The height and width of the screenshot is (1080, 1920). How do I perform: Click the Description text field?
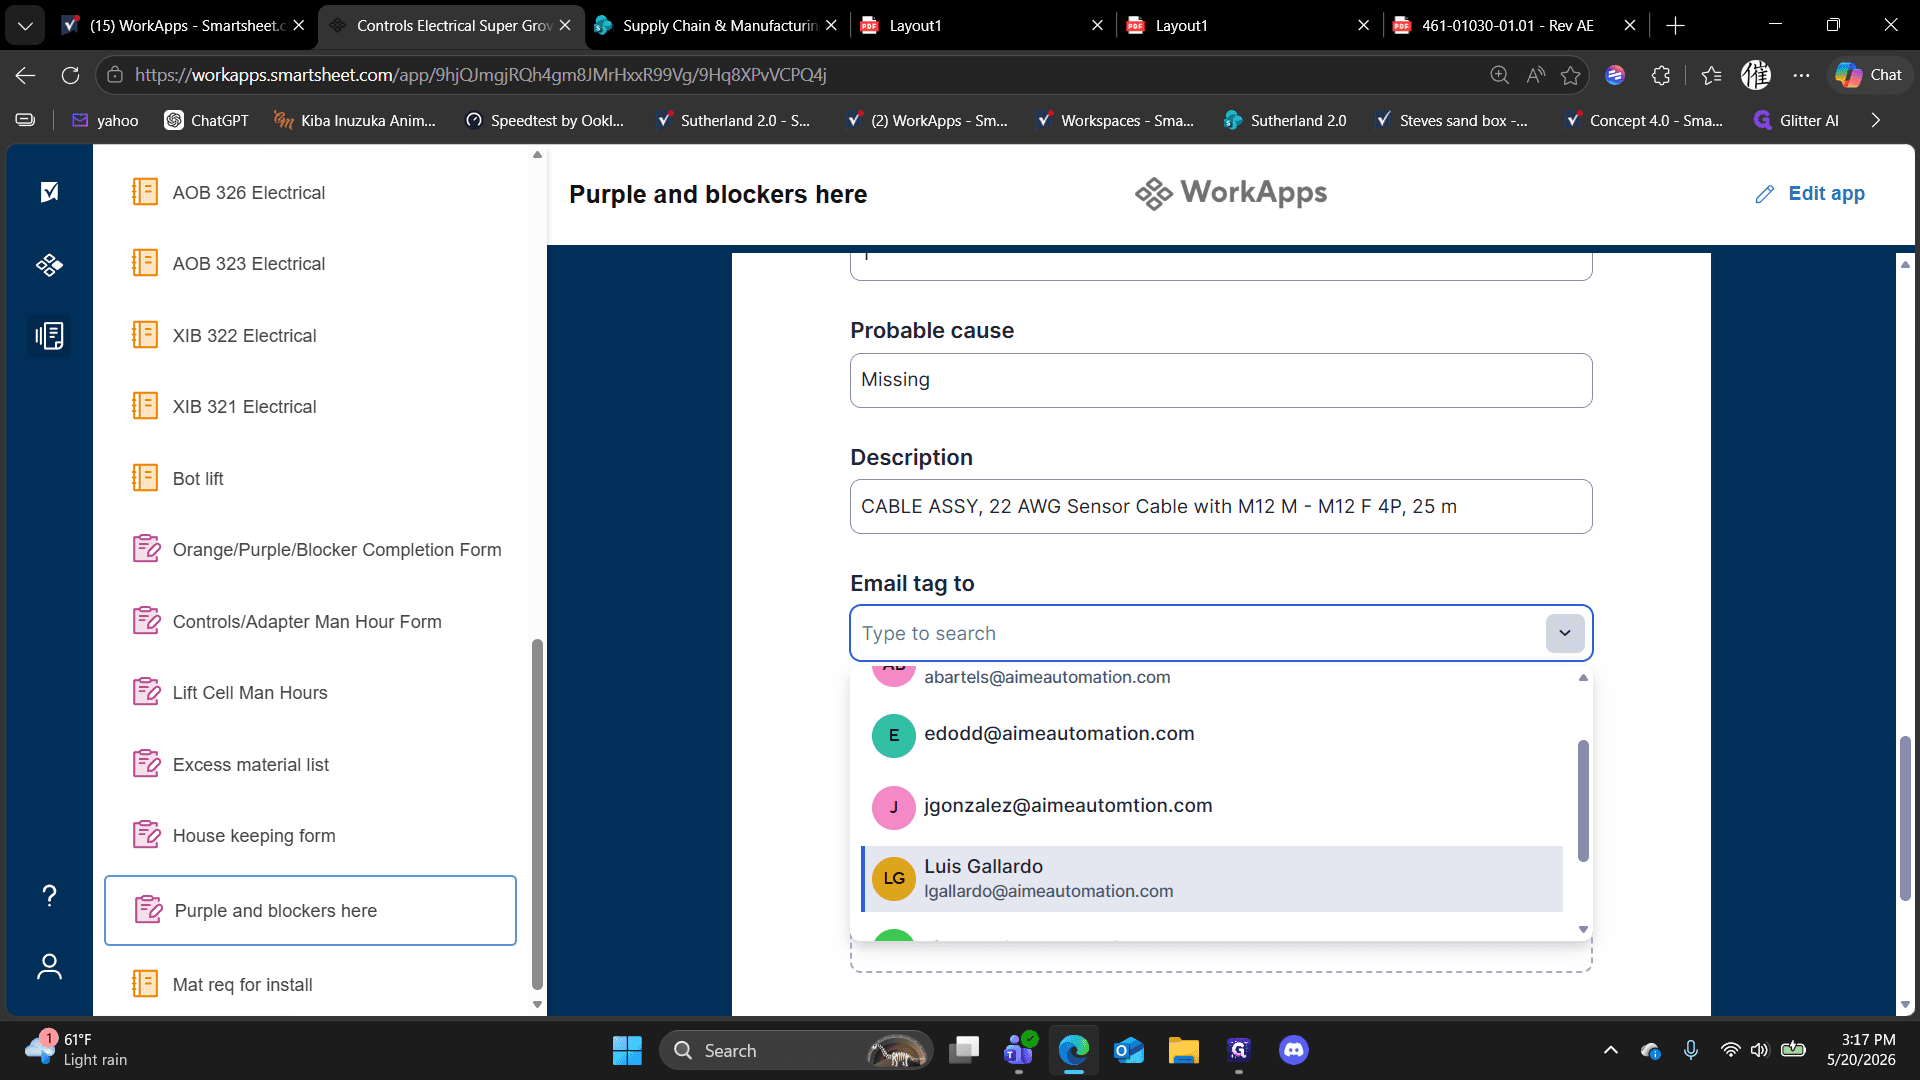(1221, 507)
